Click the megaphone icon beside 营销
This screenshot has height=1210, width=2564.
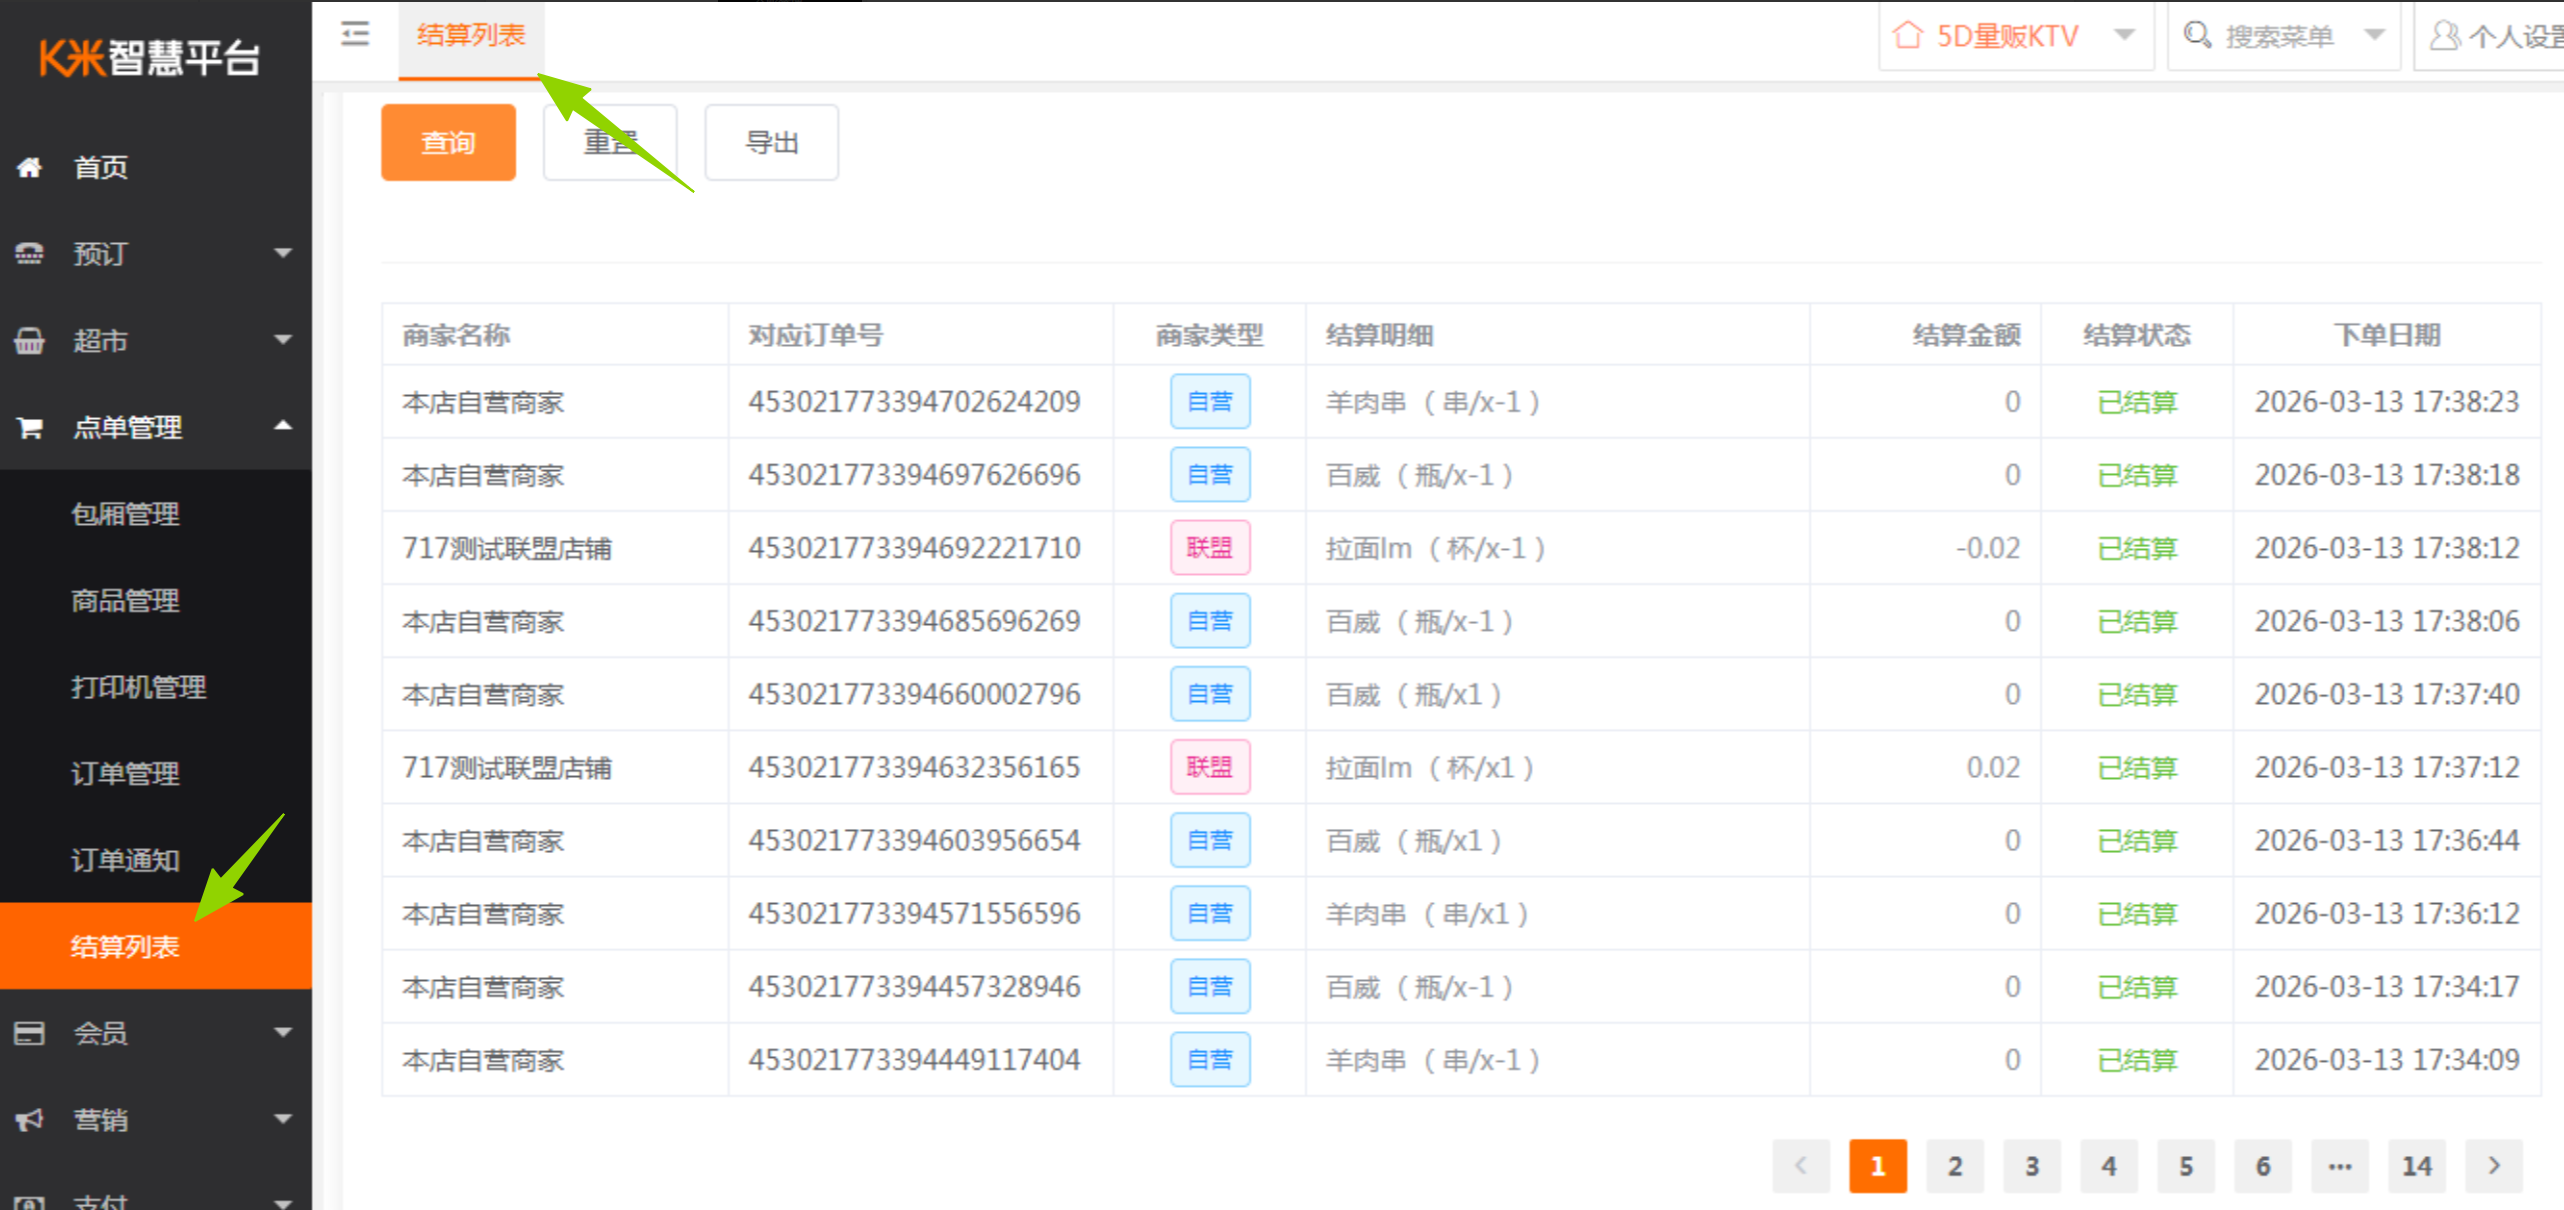[x=30, y=1119]
